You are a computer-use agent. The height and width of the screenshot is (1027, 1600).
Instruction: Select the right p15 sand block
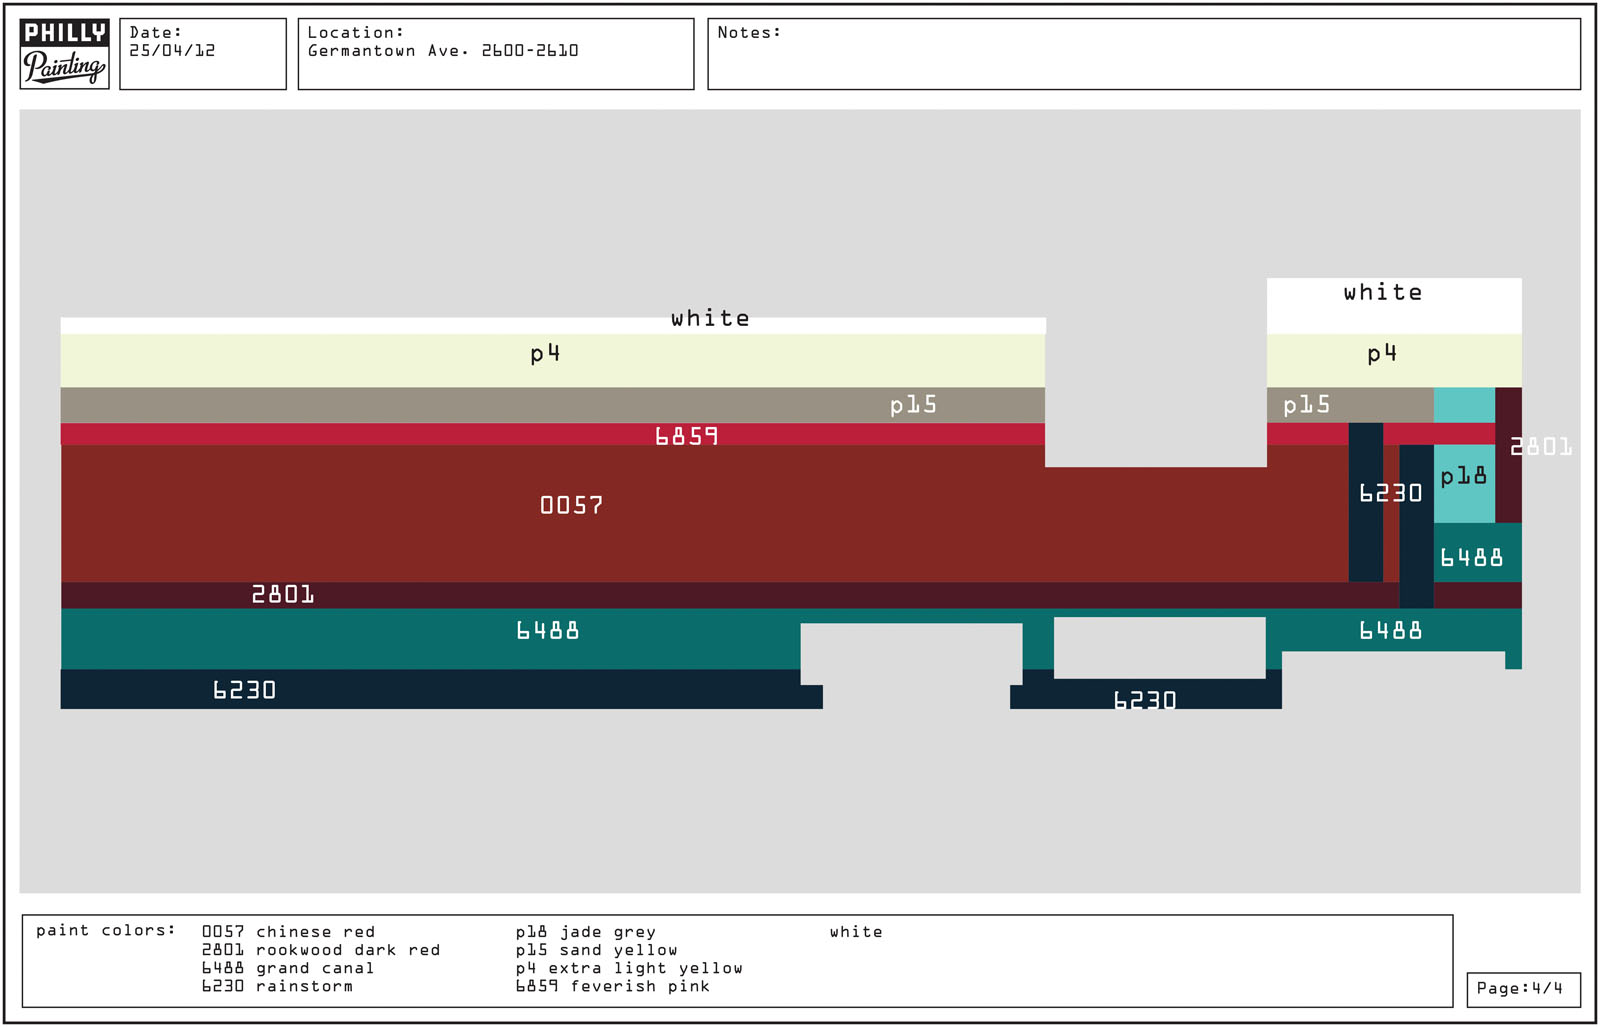pos(1350,405)
